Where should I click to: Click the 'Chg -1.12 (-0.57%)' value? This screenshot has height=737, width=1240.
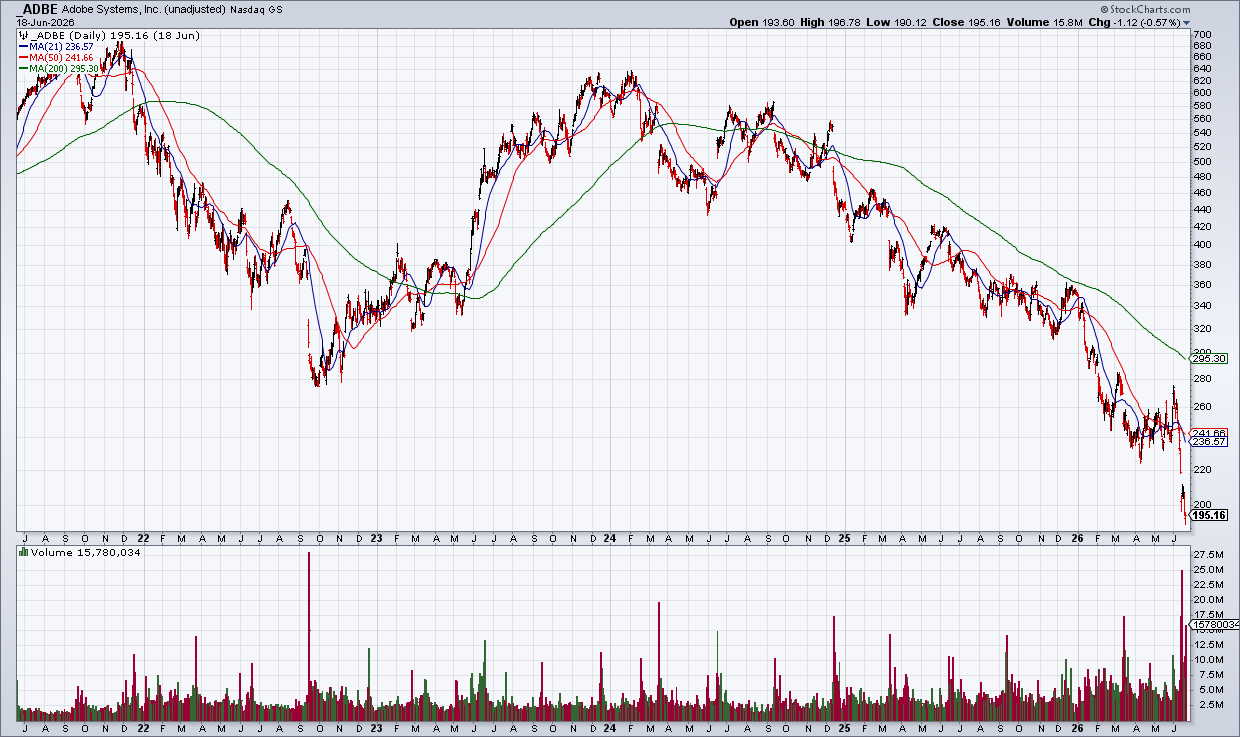pos(1134,22)
